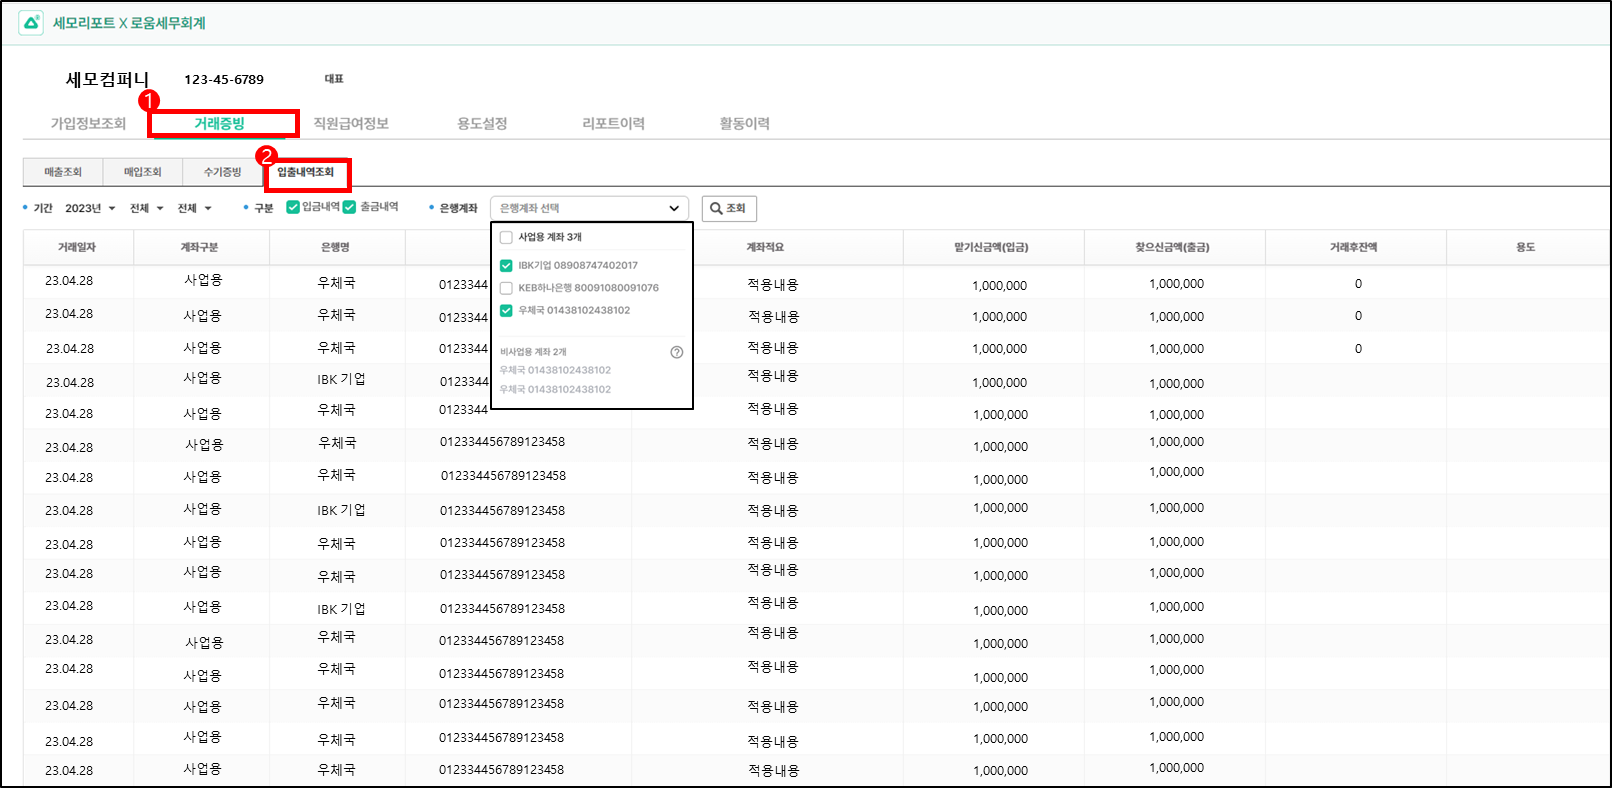Go to the 용도설정 tab
This screenshot has width=1612, height=788.
(482, 124)
